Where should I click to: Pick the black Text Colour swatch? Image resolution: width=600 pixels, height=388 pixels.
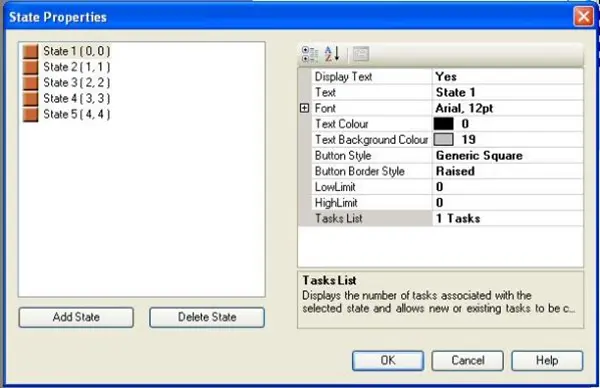point(443,124)
